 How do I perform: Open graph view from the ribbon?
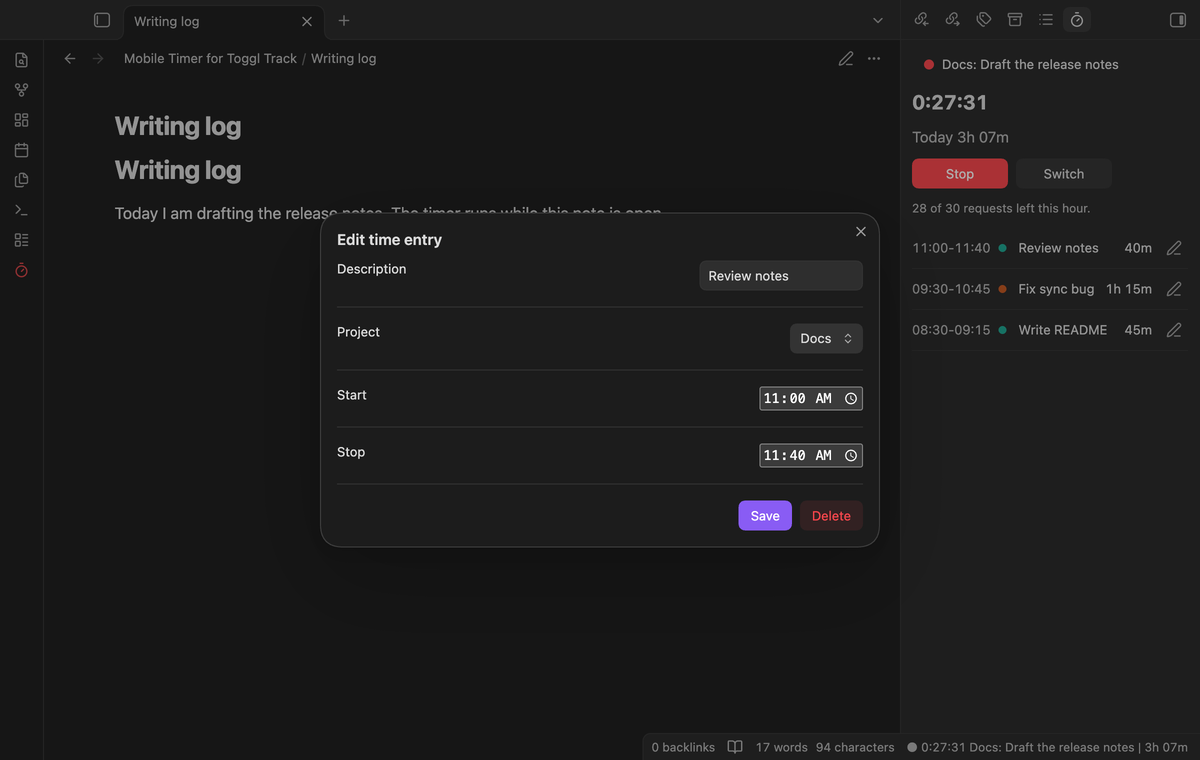(x=21, y=90)
